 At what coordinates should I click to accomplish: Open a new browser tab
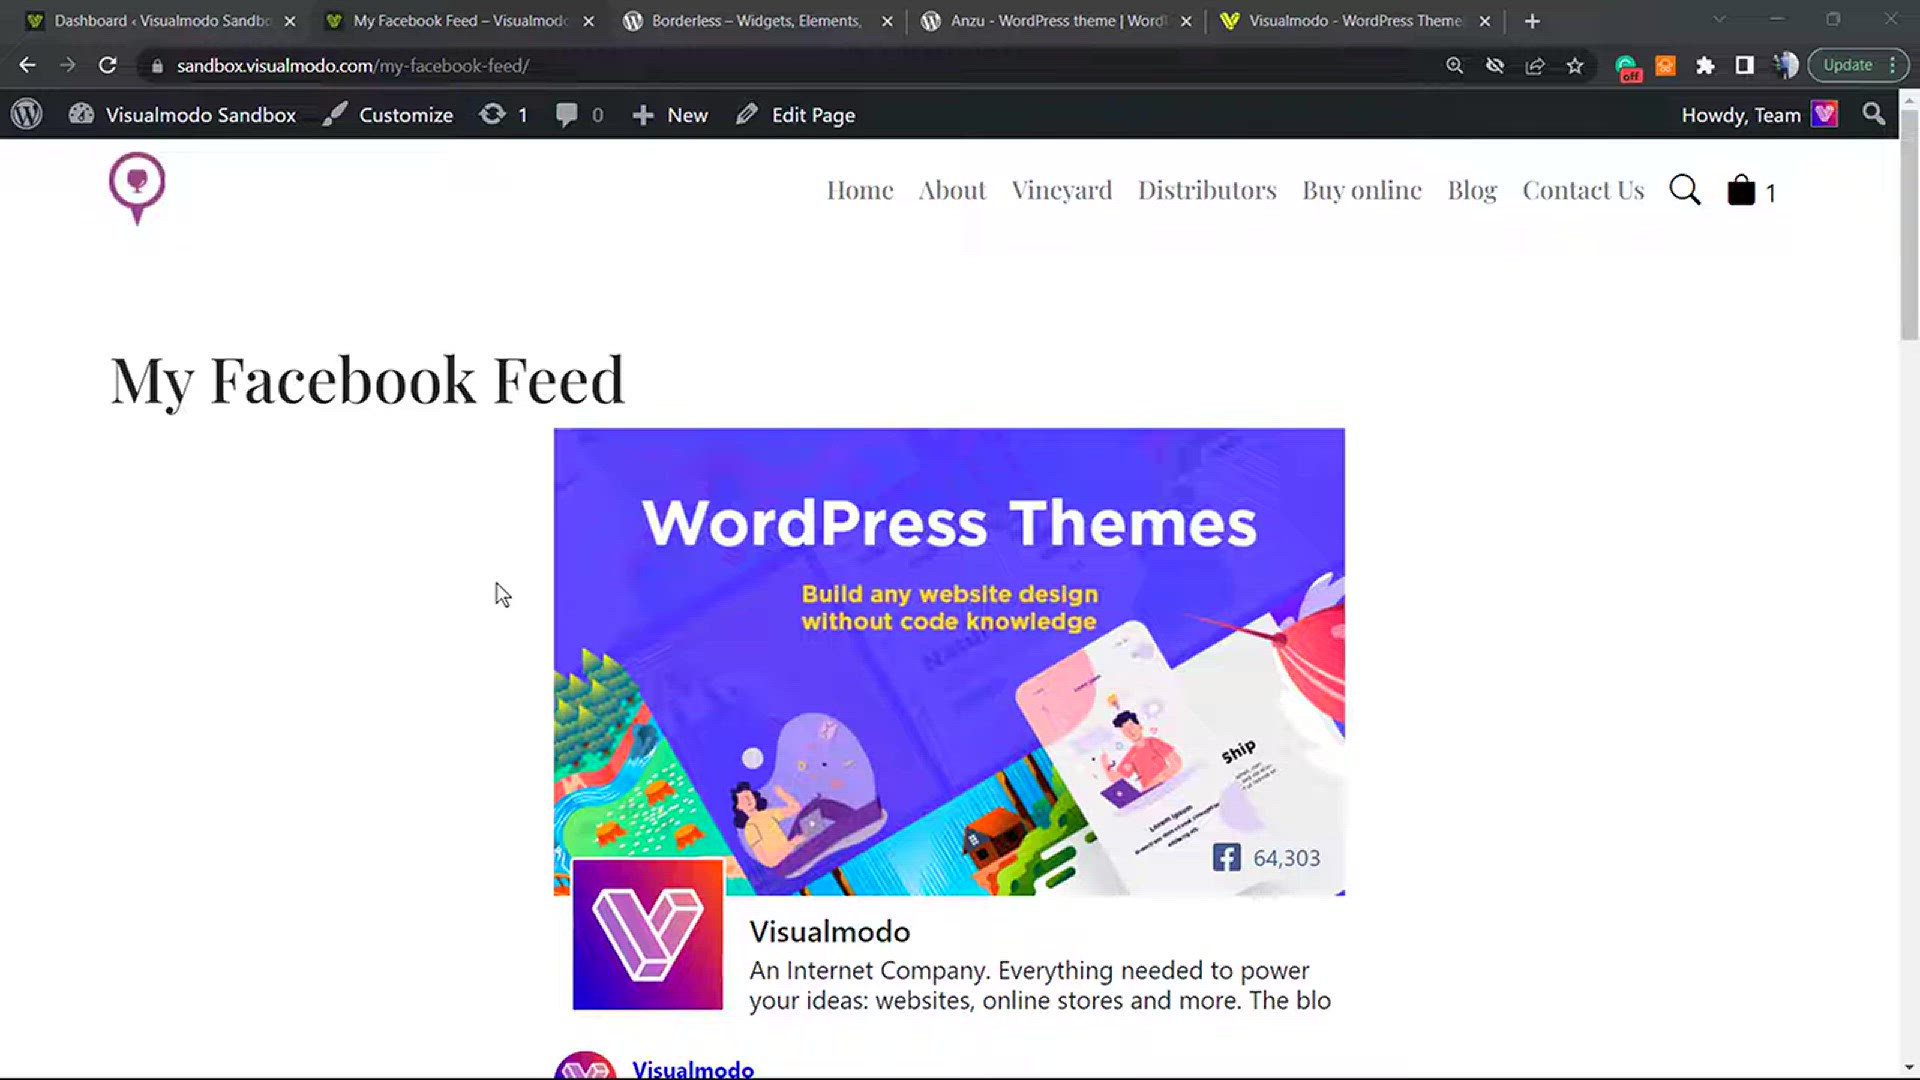click(x=1532, y=21)
